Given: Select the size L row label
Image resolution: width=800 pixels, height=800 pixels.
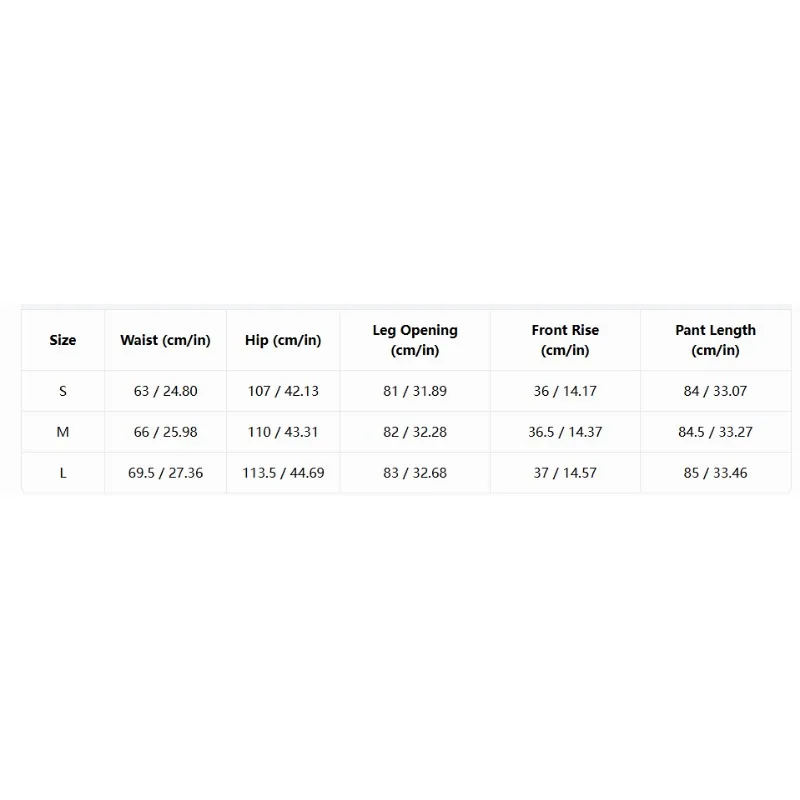Looking at the screenshot, I should click(63, 473).
